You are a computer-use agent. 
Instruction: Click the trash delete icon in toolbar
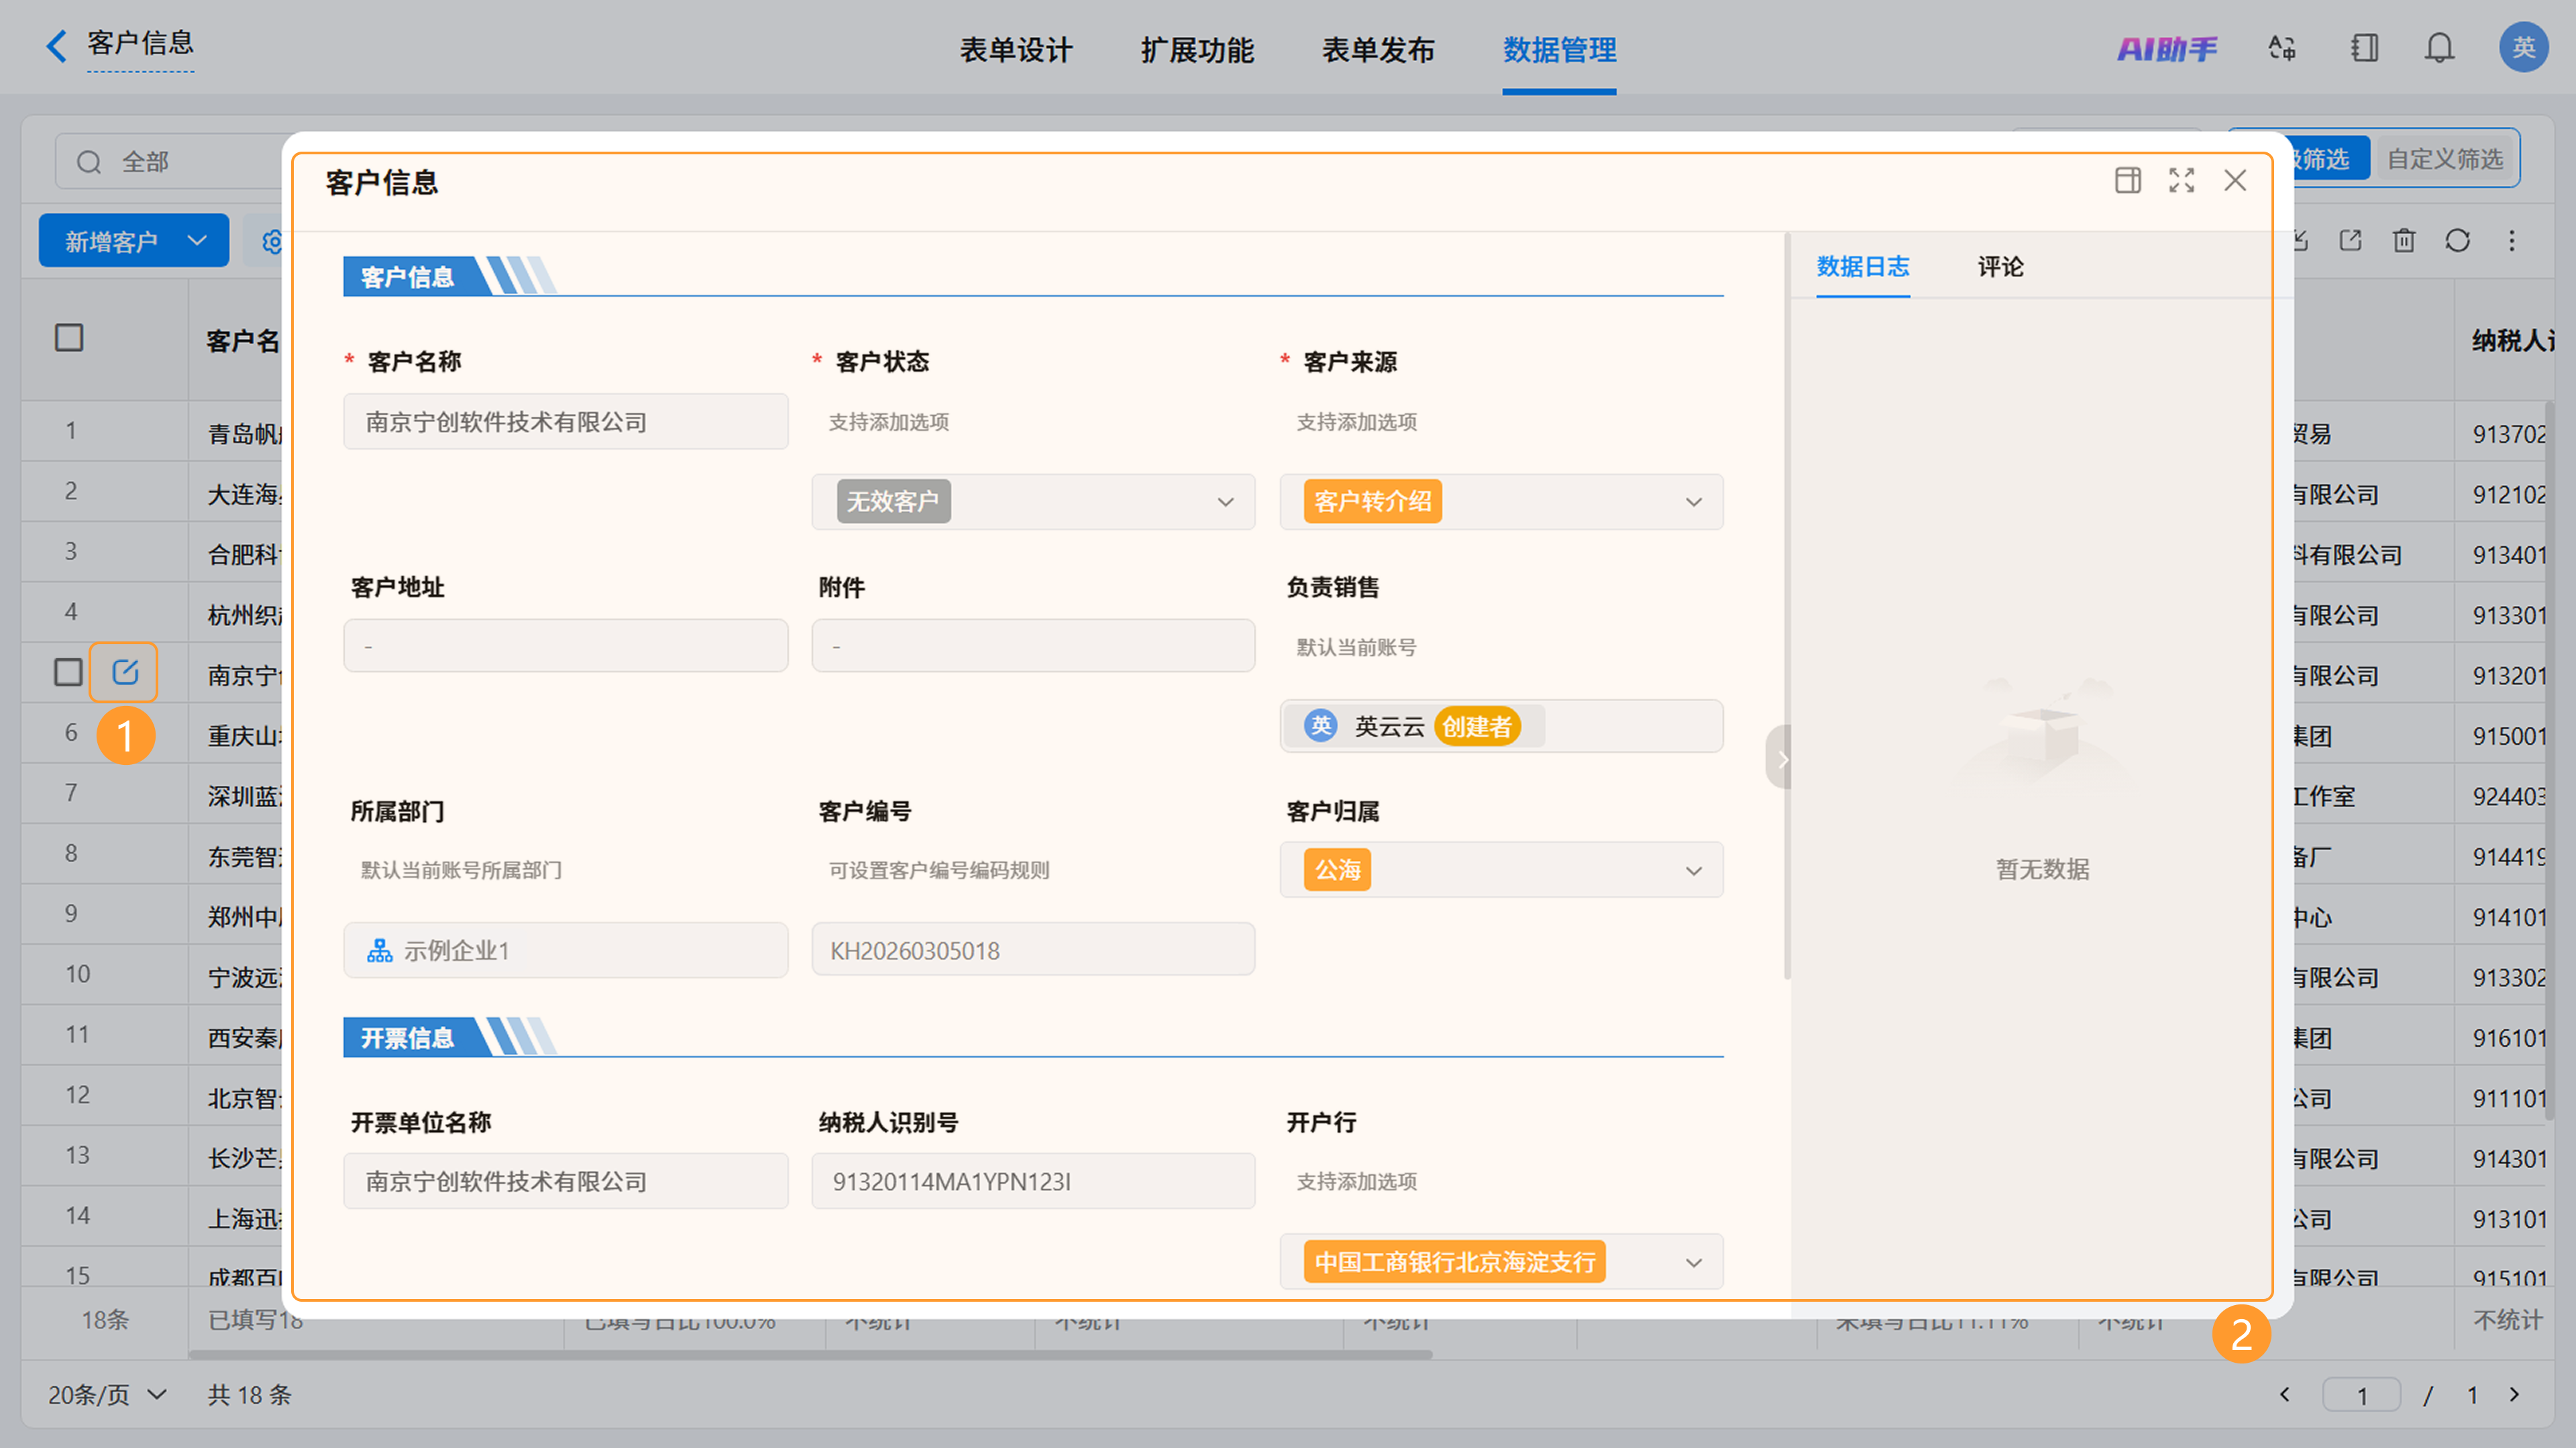pos(2404,240)
